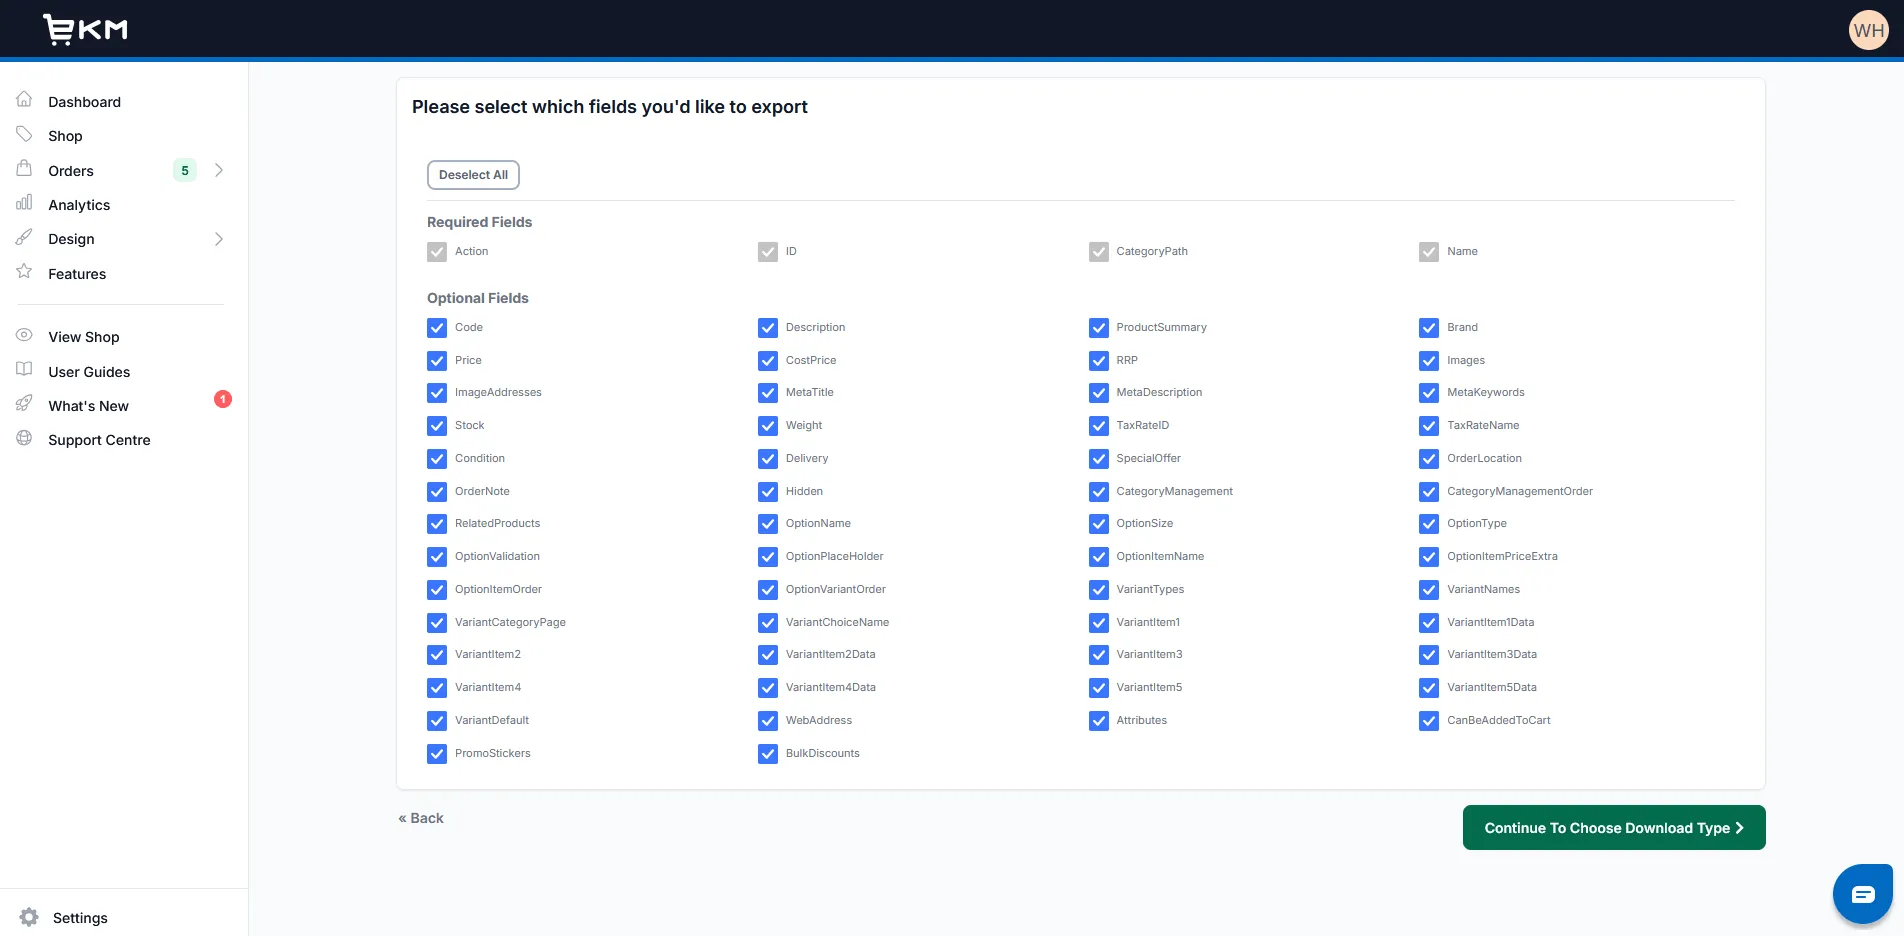Open Dashboard from the sidebar
The width and height of the screenshot is (1904, 936).
coord(84,102)
